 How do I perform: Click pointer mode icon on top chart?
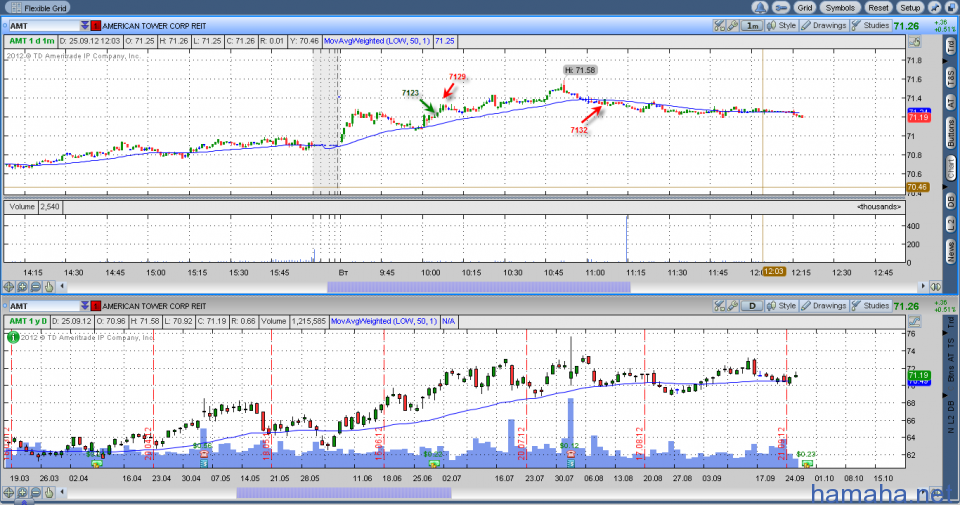click(x=914, y=42)
